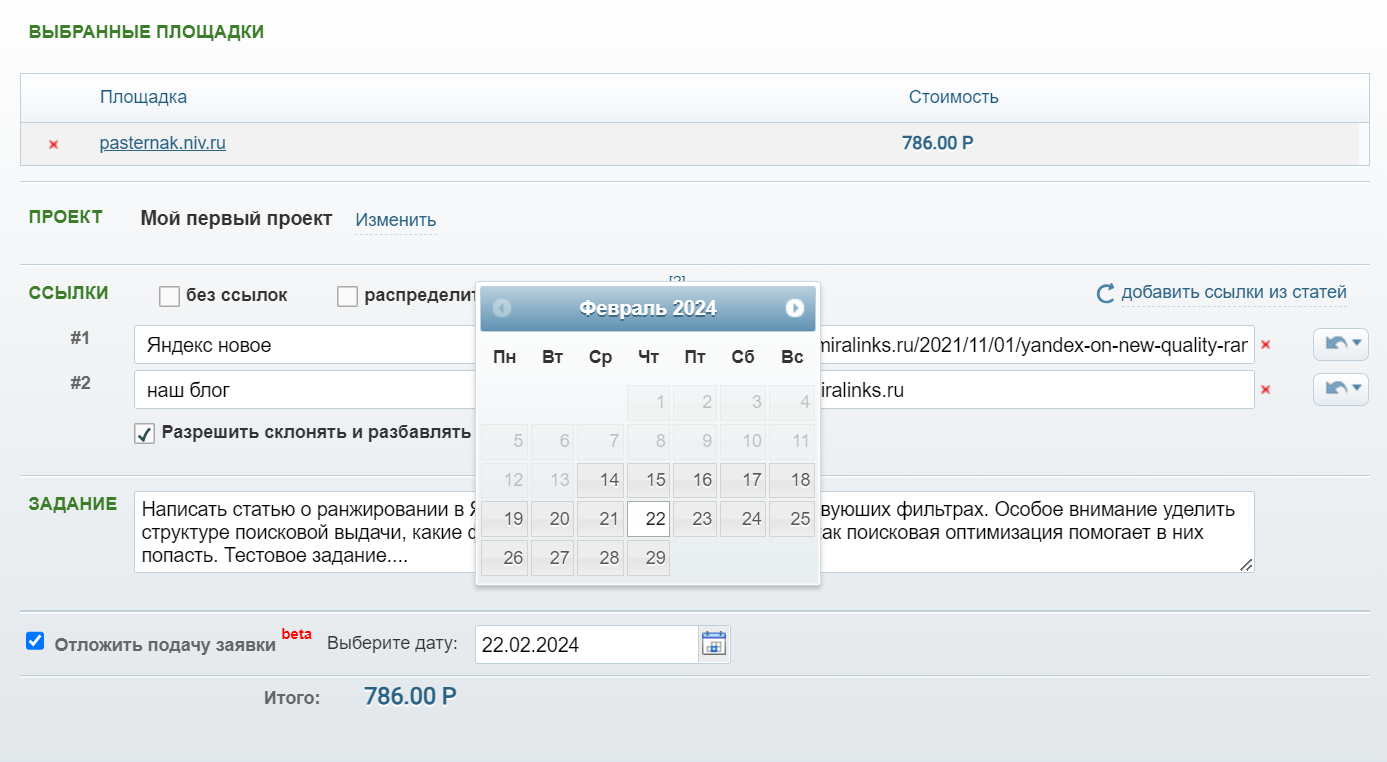Select February 18 in calendar
Viewport: 1387px width, 762px height.
[x=791, y=480]
